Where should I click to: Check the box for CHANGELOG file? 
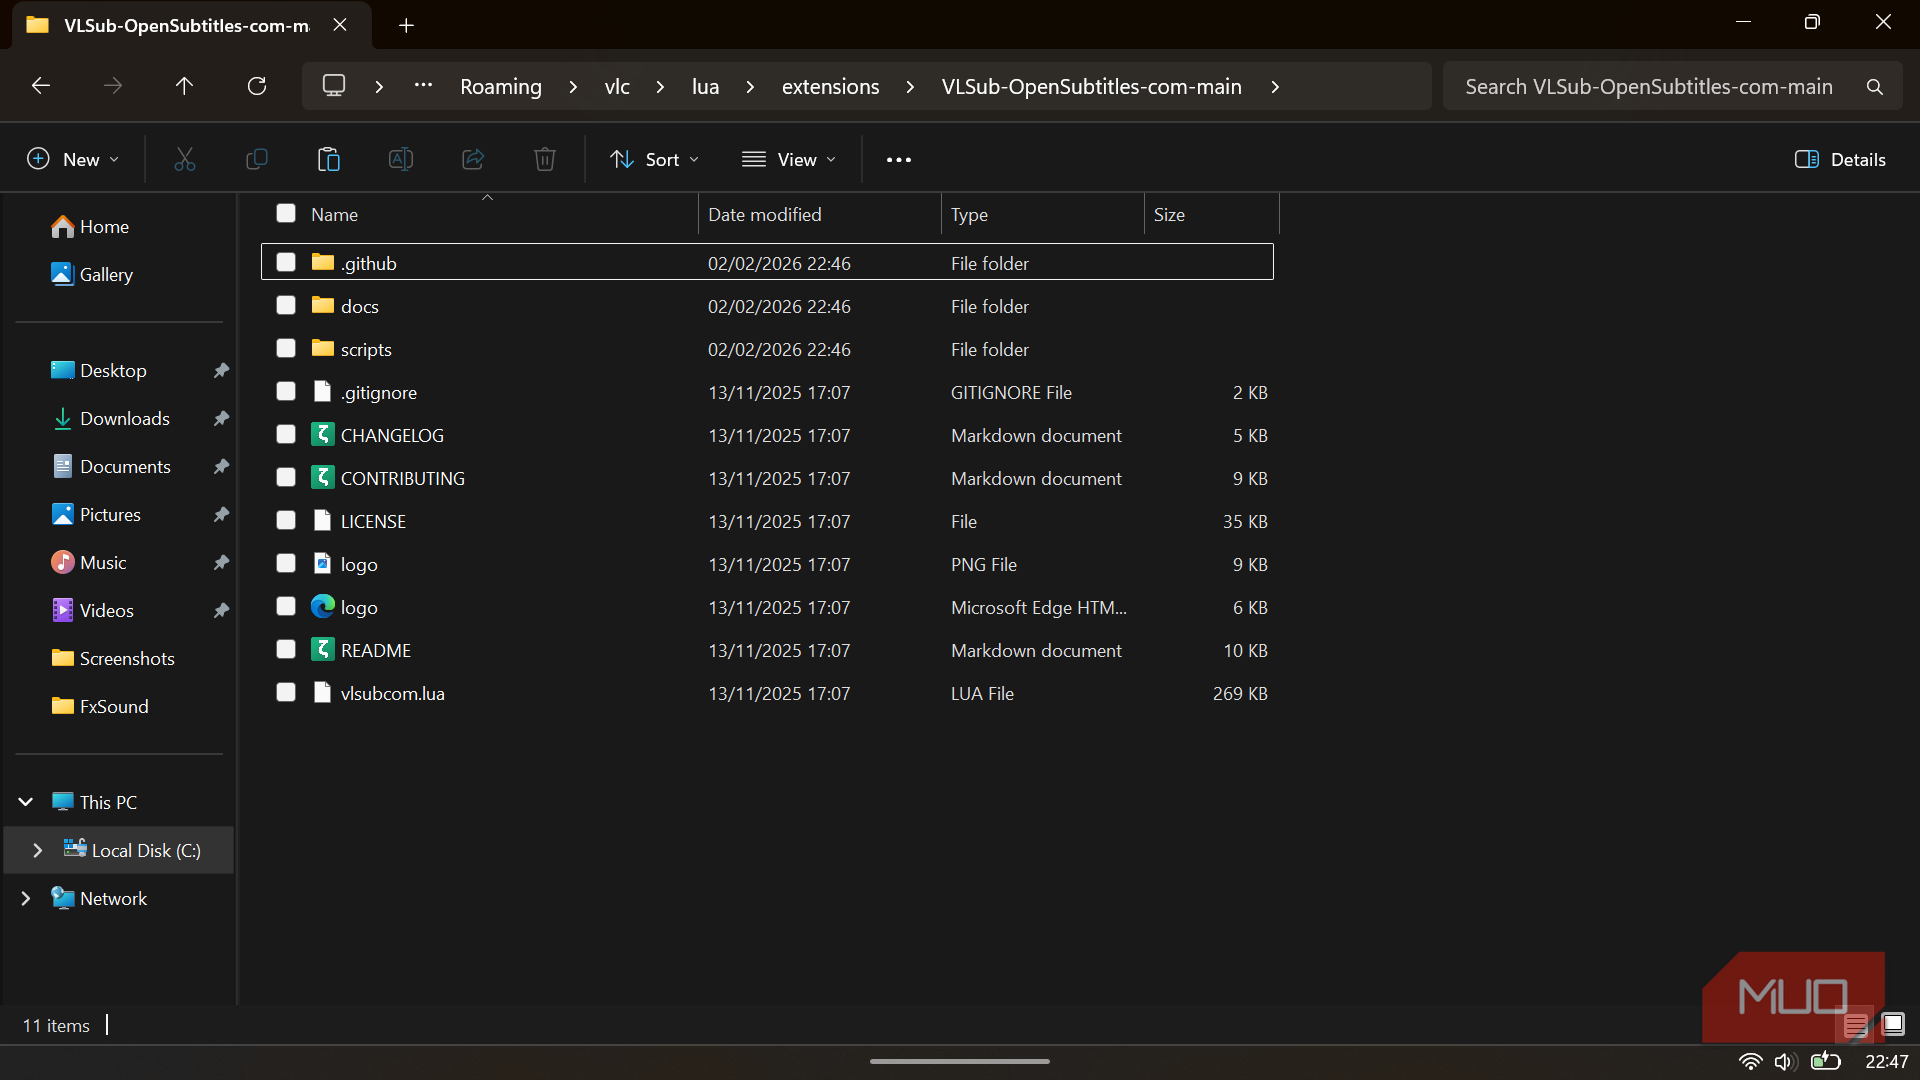coord(286,434)
